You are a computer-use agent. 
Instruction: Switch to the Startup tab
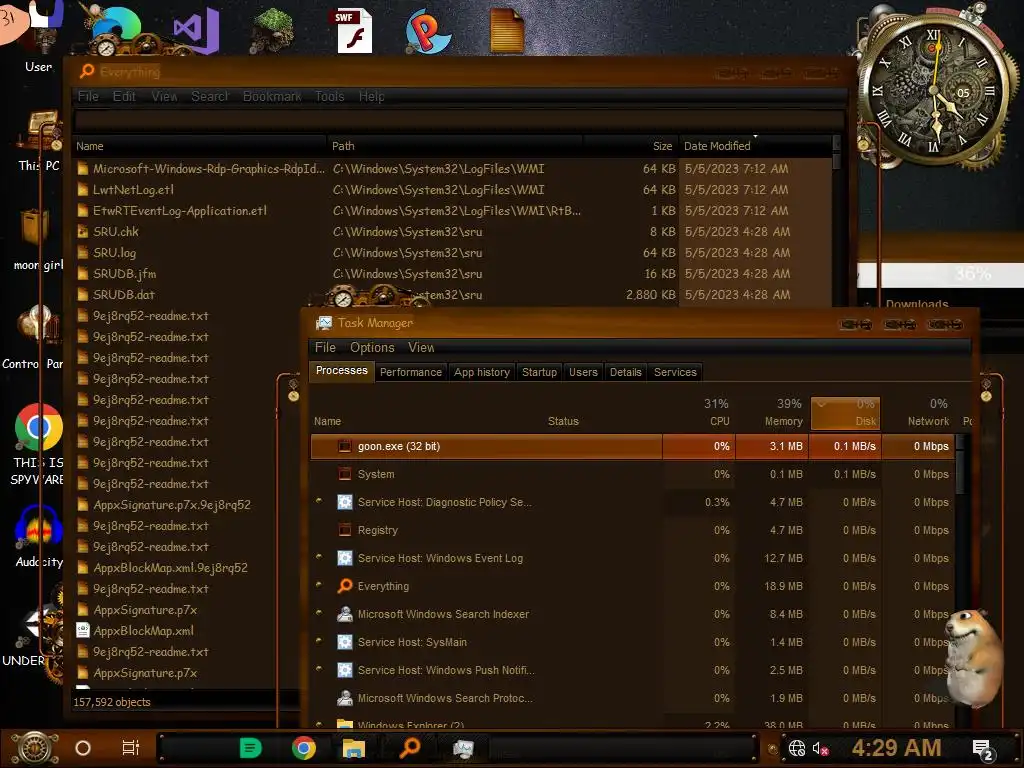539,372
